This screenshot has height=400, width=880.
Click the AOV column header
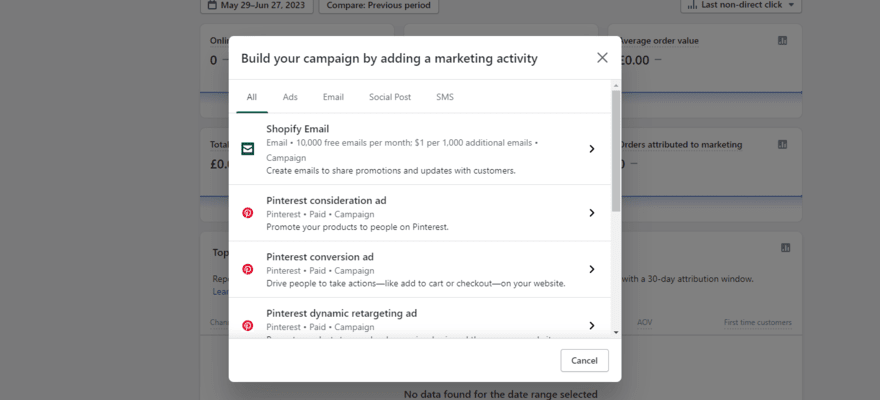tap(645, 323)
